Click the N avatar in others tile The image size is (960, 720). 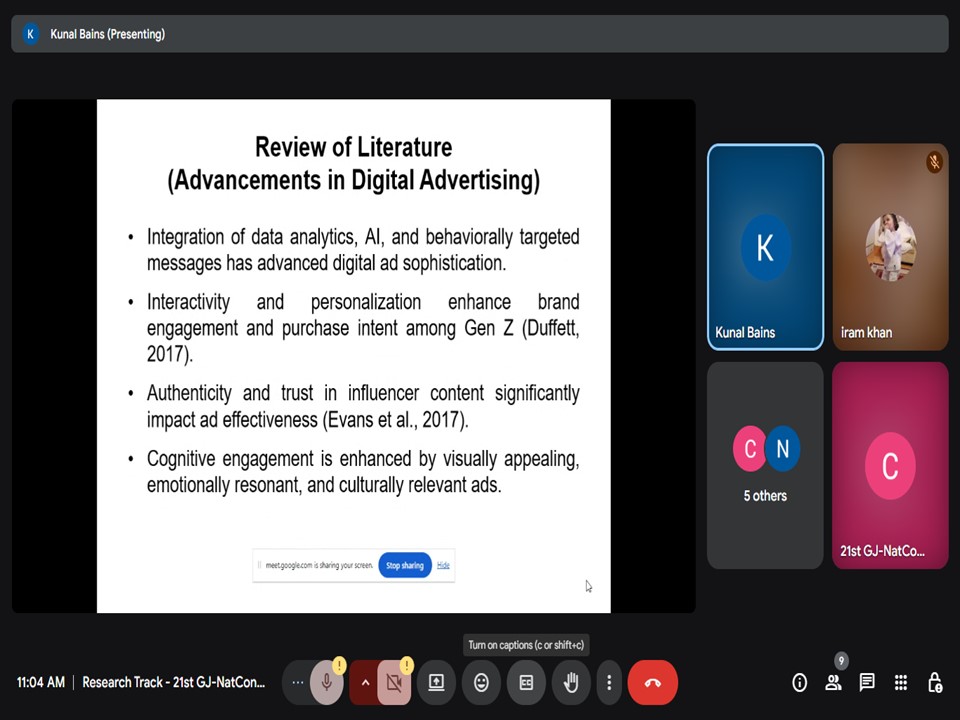pos(782,449)
